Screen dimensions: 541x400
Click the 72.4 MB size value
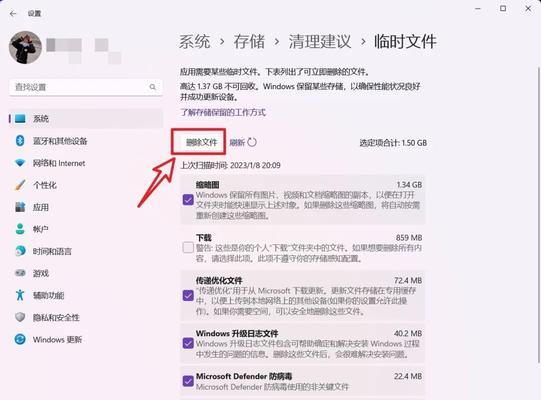[408, 280]
